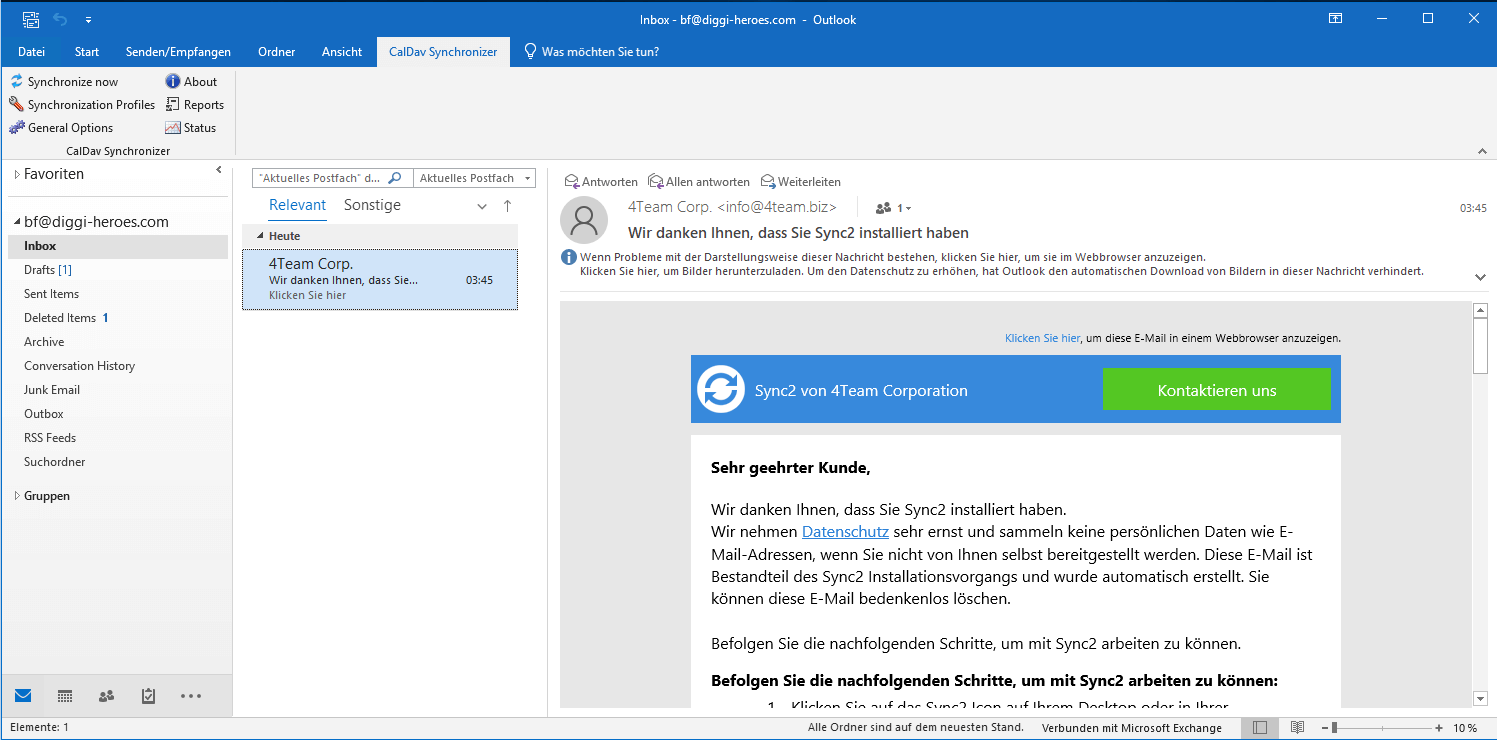This screenshot has width=1497, height=740.
Task: Open the Ordner tab
Action: click(277, 52)
